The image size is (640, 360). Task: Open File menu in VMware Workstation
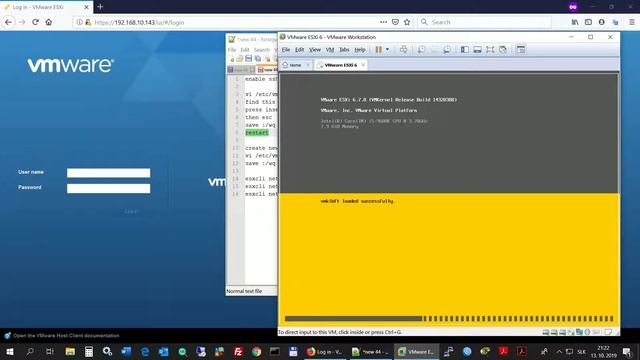[x=286, y=49]
